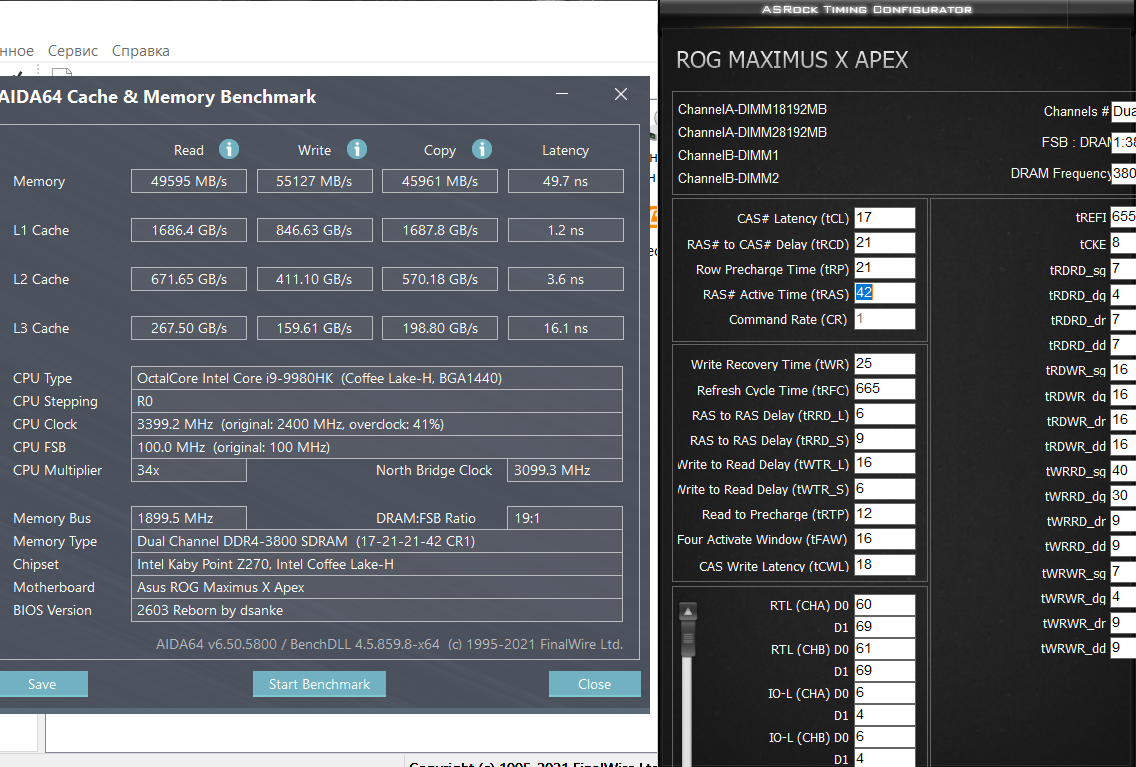1136x767 pixels.
Task: Minimize the AIDA64 benchmark window
Action: pos(562,94)
